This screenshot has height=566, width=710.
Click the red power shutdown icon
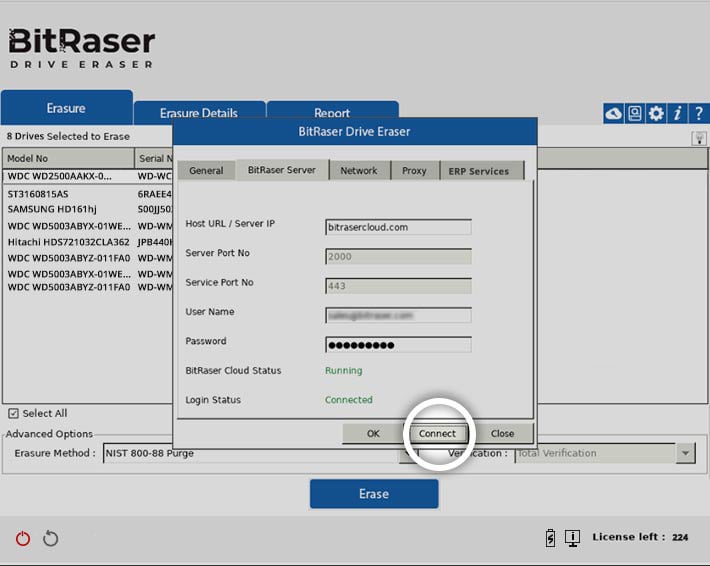pyautogui.click(x=23, y=538)
